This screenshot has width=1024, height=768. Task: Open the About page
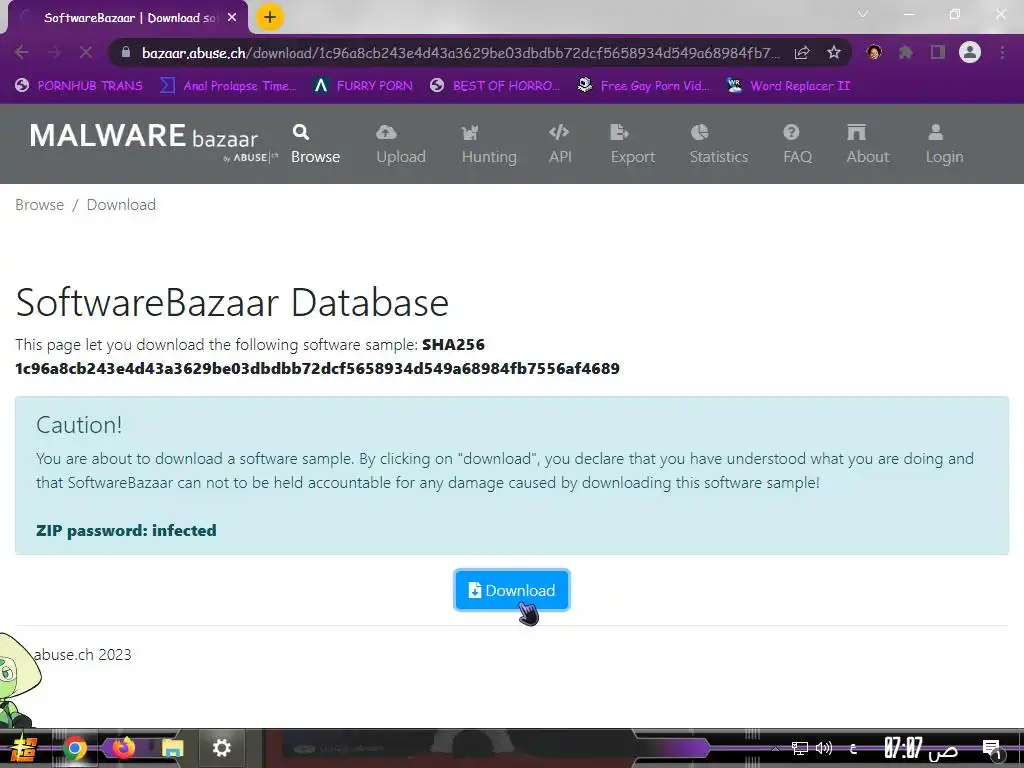point(867,144)
